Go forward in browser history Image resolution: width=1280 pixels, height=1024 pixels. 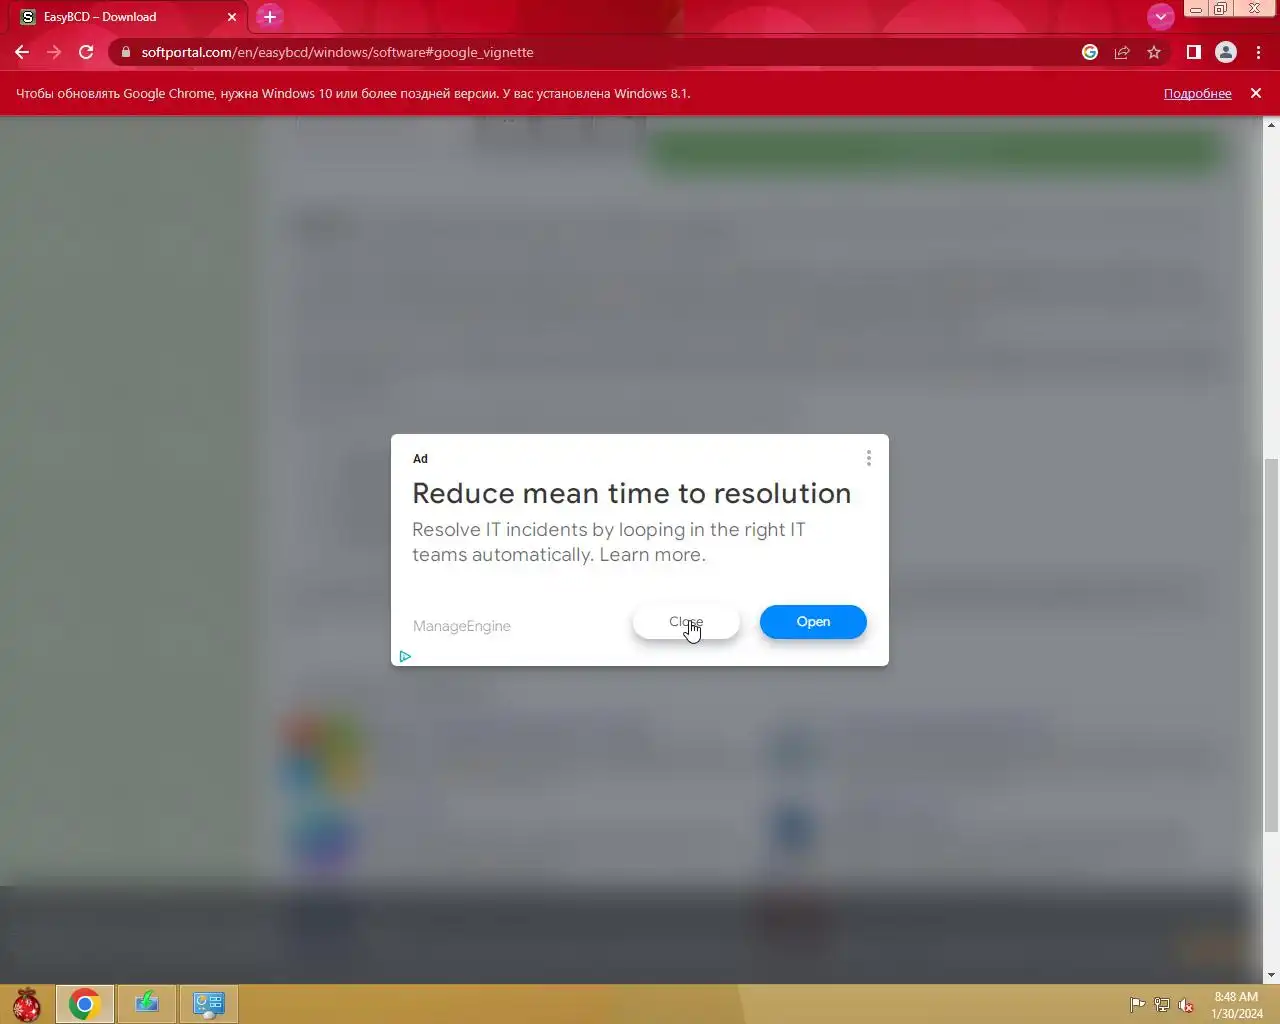tap(54, 52)
